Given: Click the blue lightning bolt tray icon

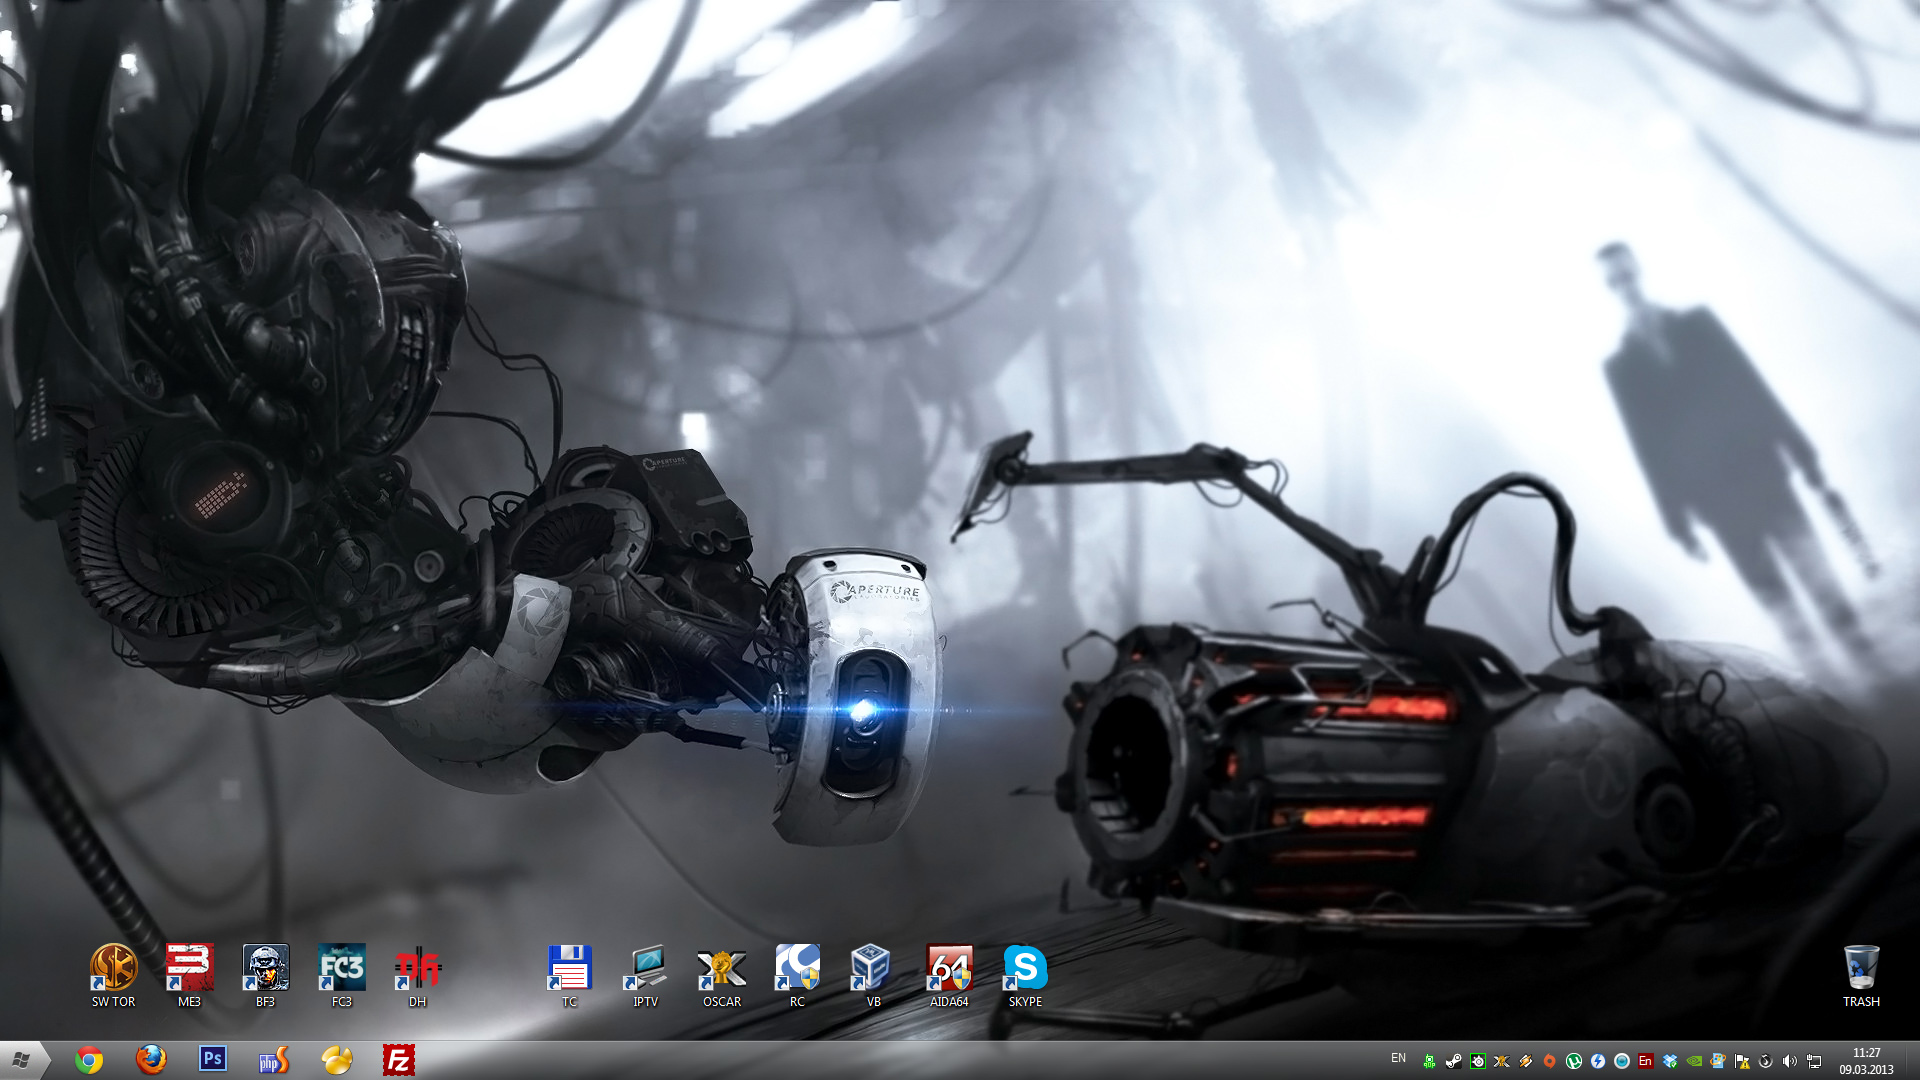Looking at the screenshot, I should click(1598, 1061).
